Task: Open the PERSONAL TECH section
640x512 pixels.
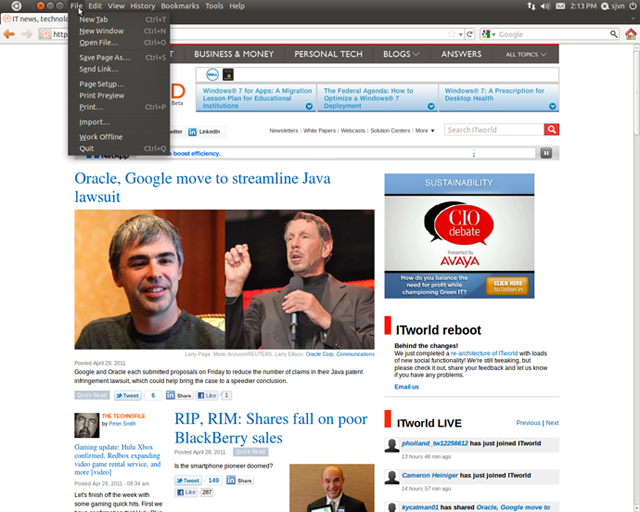Action: [x=329, y=54]
